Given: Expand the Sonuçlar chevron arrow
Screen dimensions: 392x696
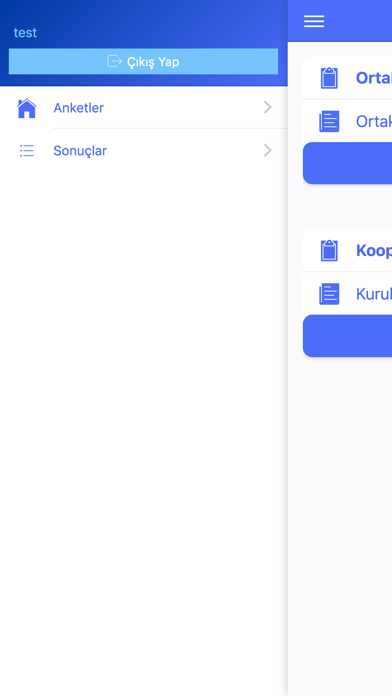Looking at the screenshot, I should tap(267, 150).
